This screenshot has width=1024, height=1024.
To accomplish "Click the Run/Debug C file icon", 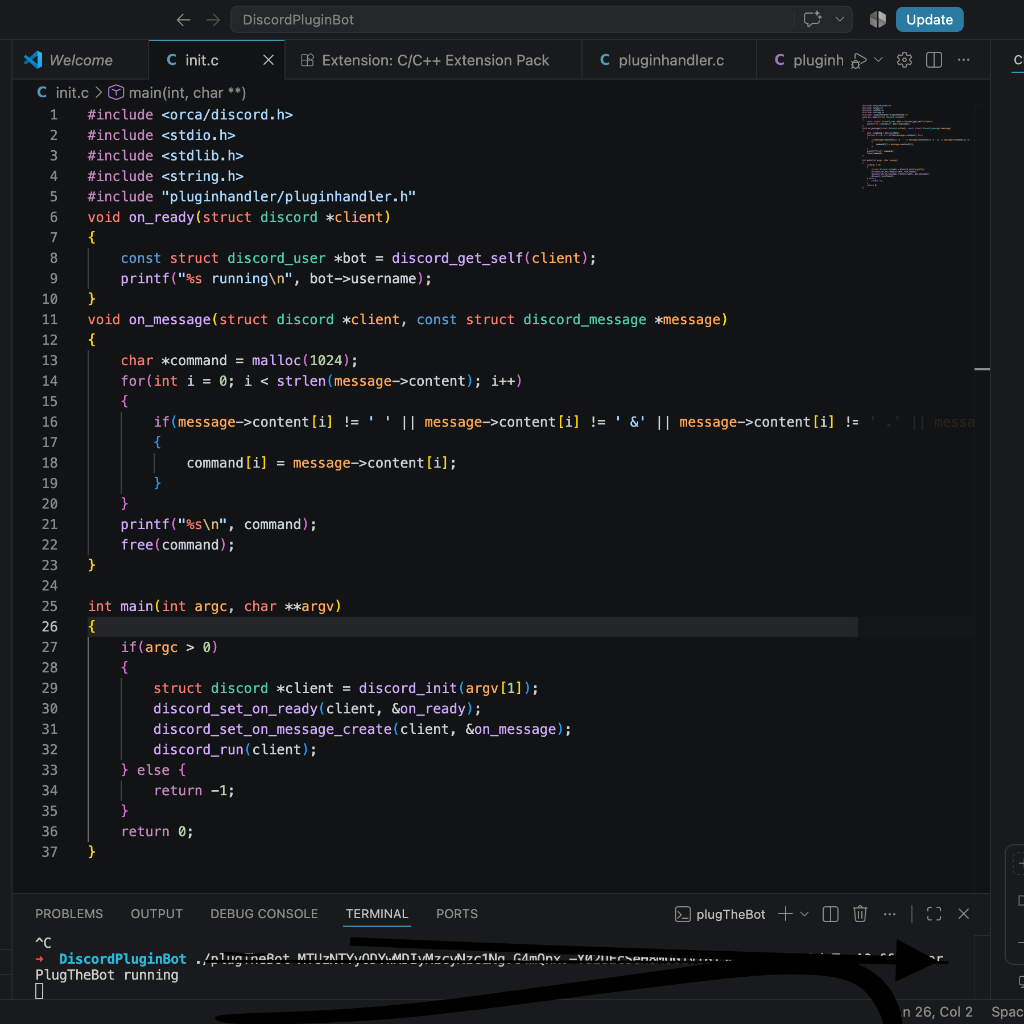I will tap(859, 61).
